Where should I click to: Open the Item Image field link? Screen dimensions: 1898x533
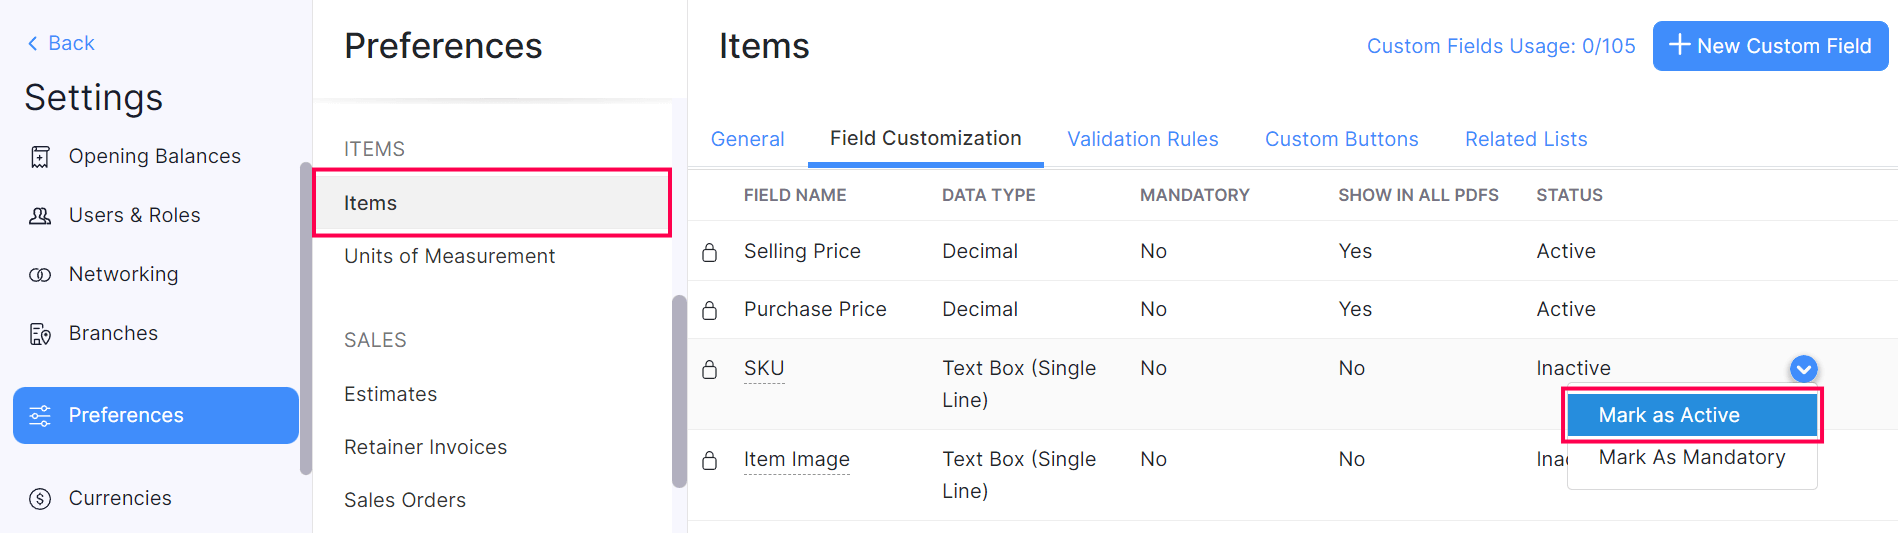tap(796, 459)
